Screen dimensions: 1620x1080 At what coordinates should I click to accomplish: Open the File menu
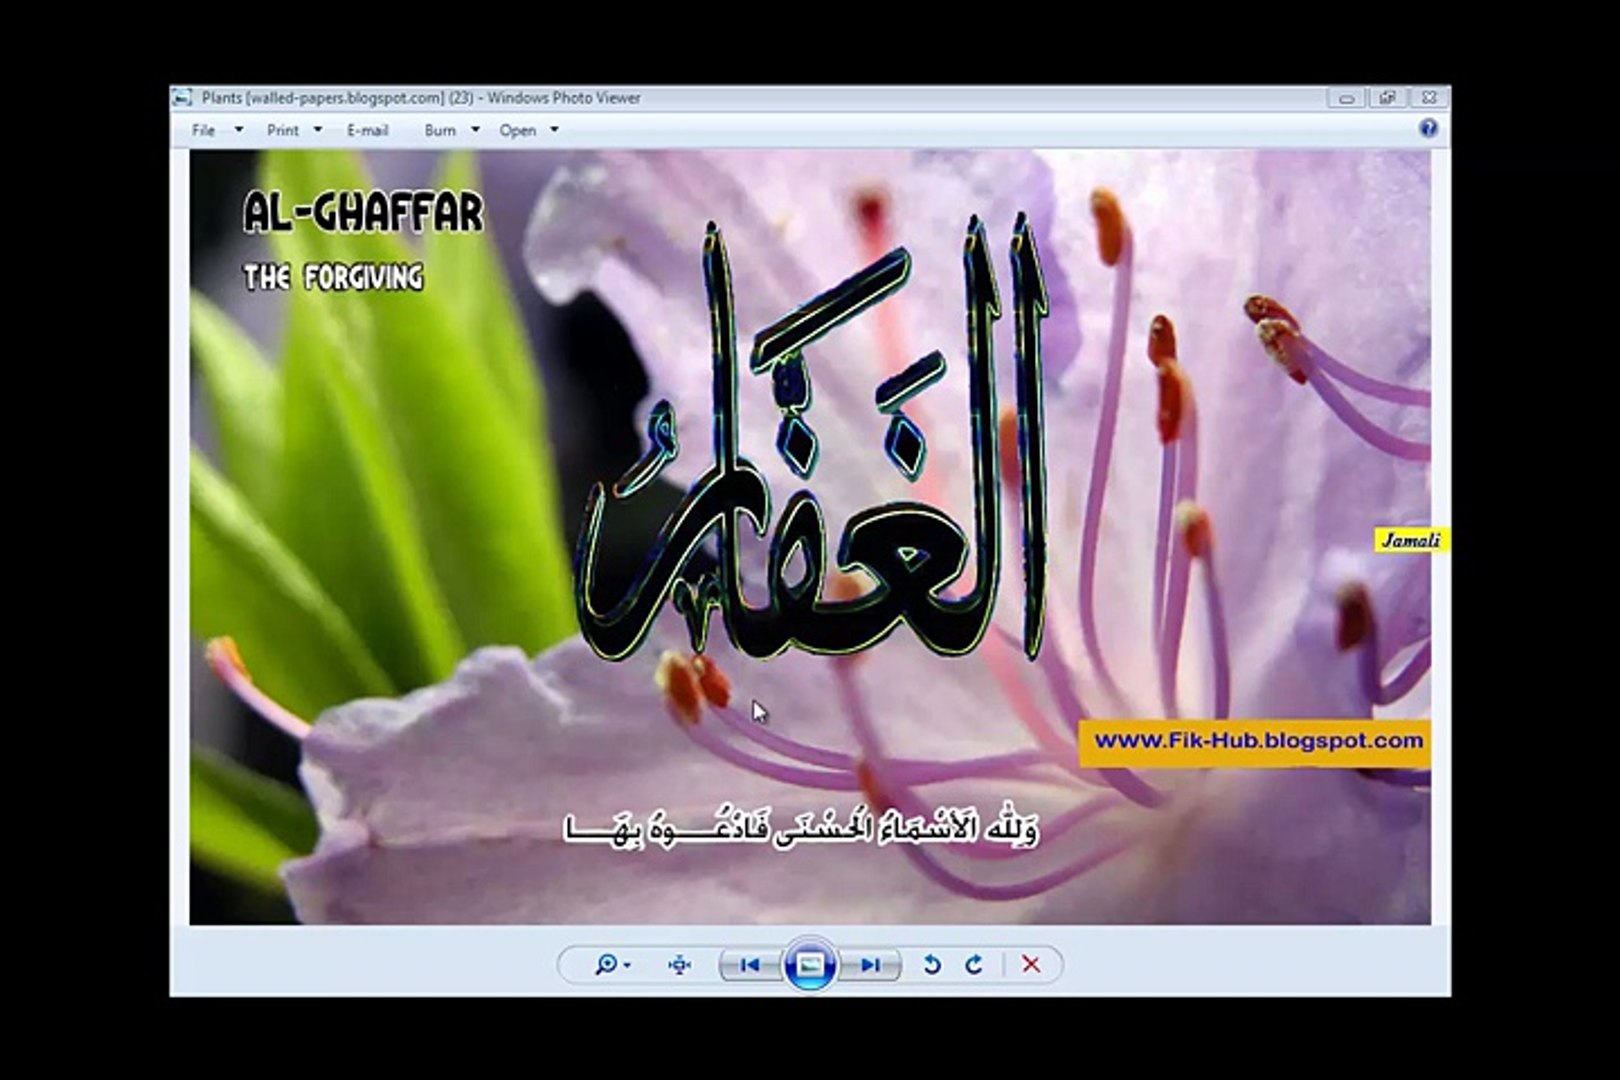click(x=203, y=130)
